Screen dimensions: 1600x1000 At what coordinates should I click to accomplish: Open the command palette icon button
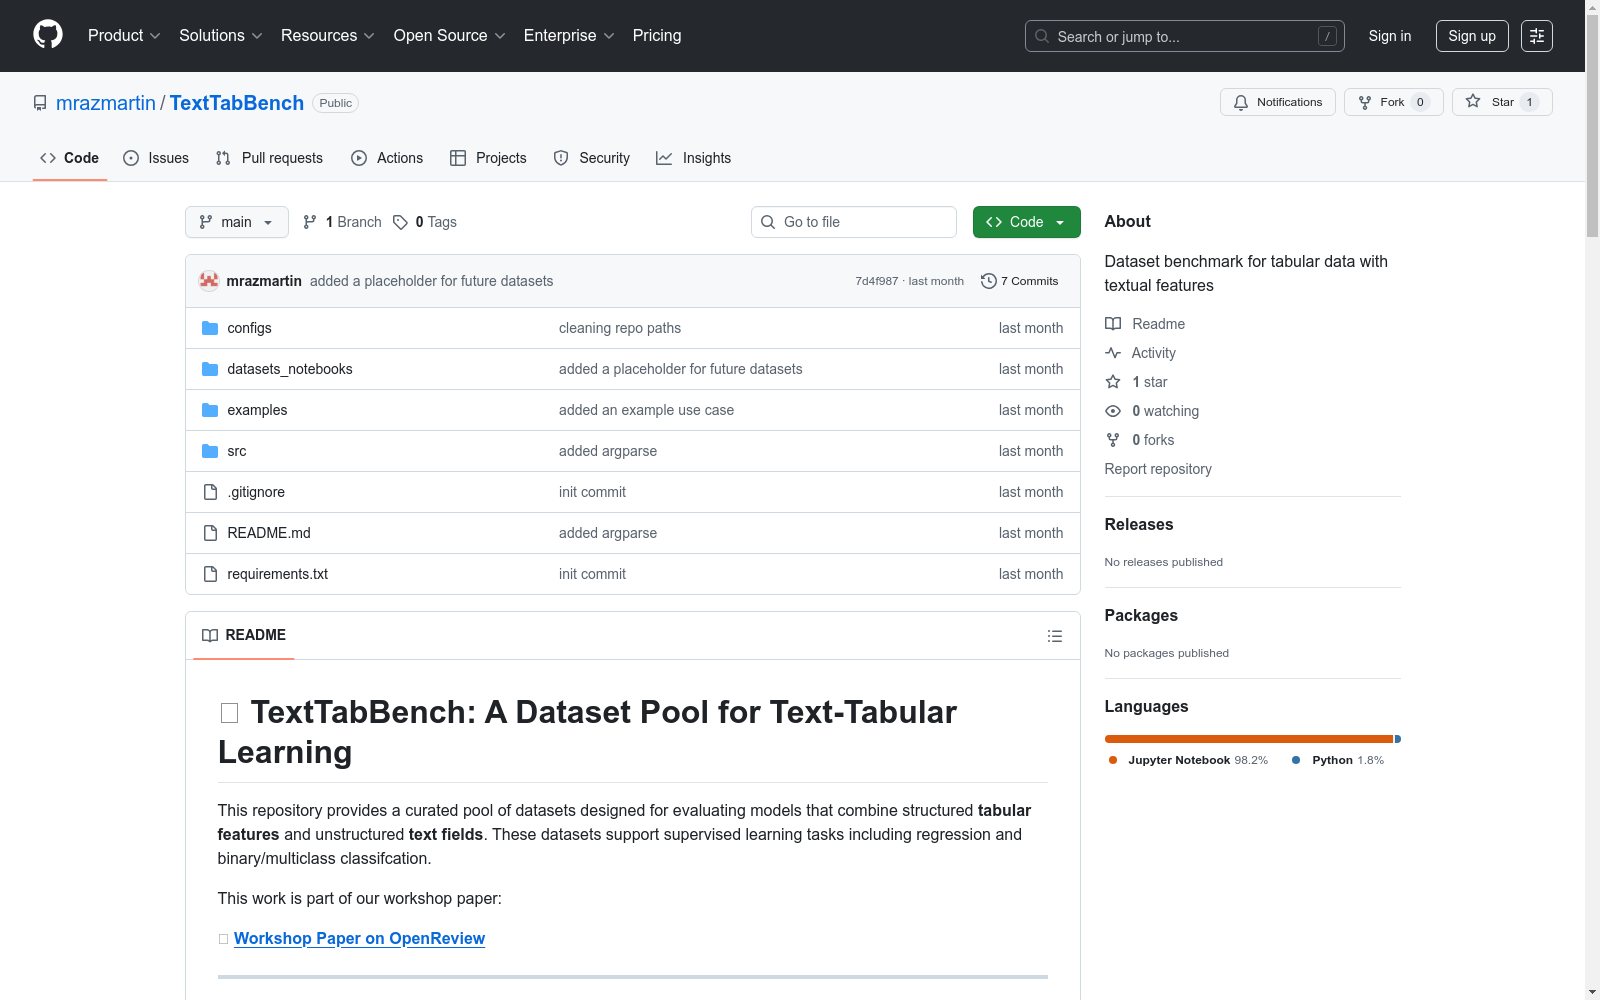click(1537, 36)
